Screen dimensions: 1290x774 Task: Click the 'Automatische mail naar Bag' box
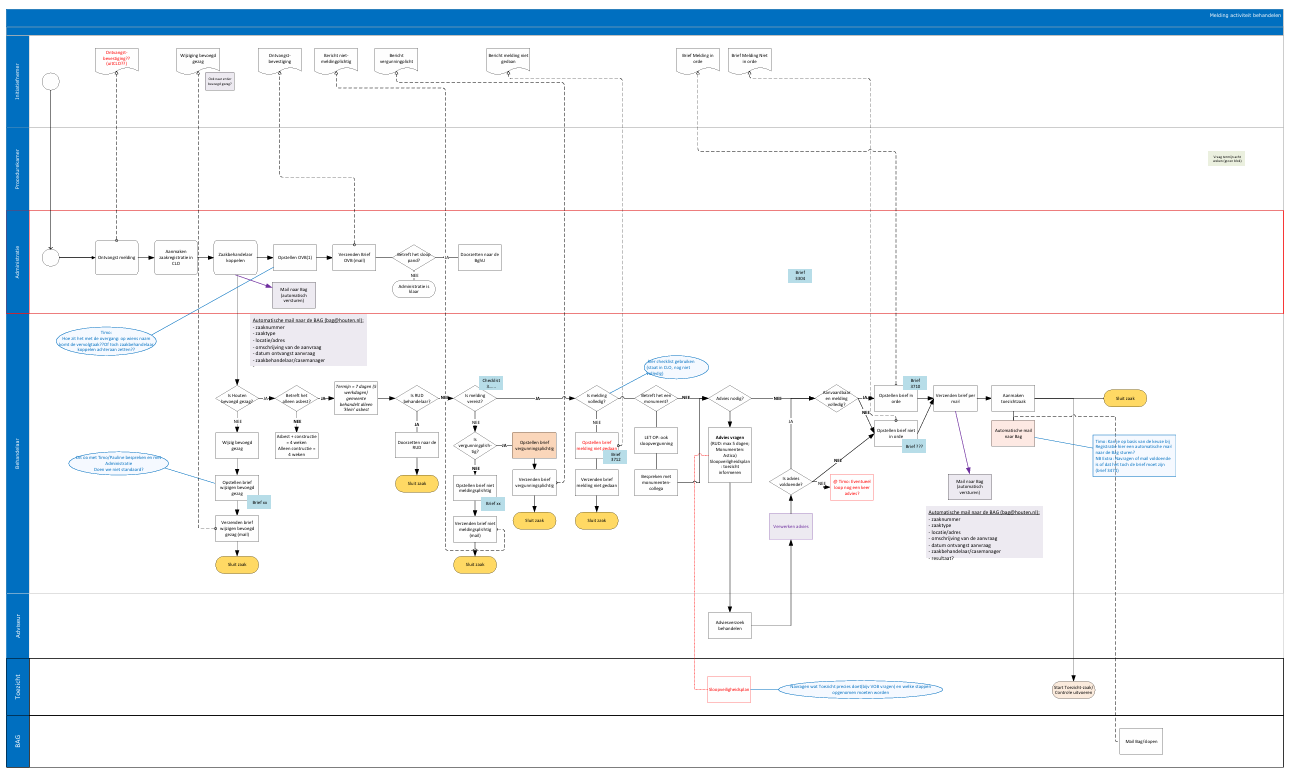[1013, 433]
